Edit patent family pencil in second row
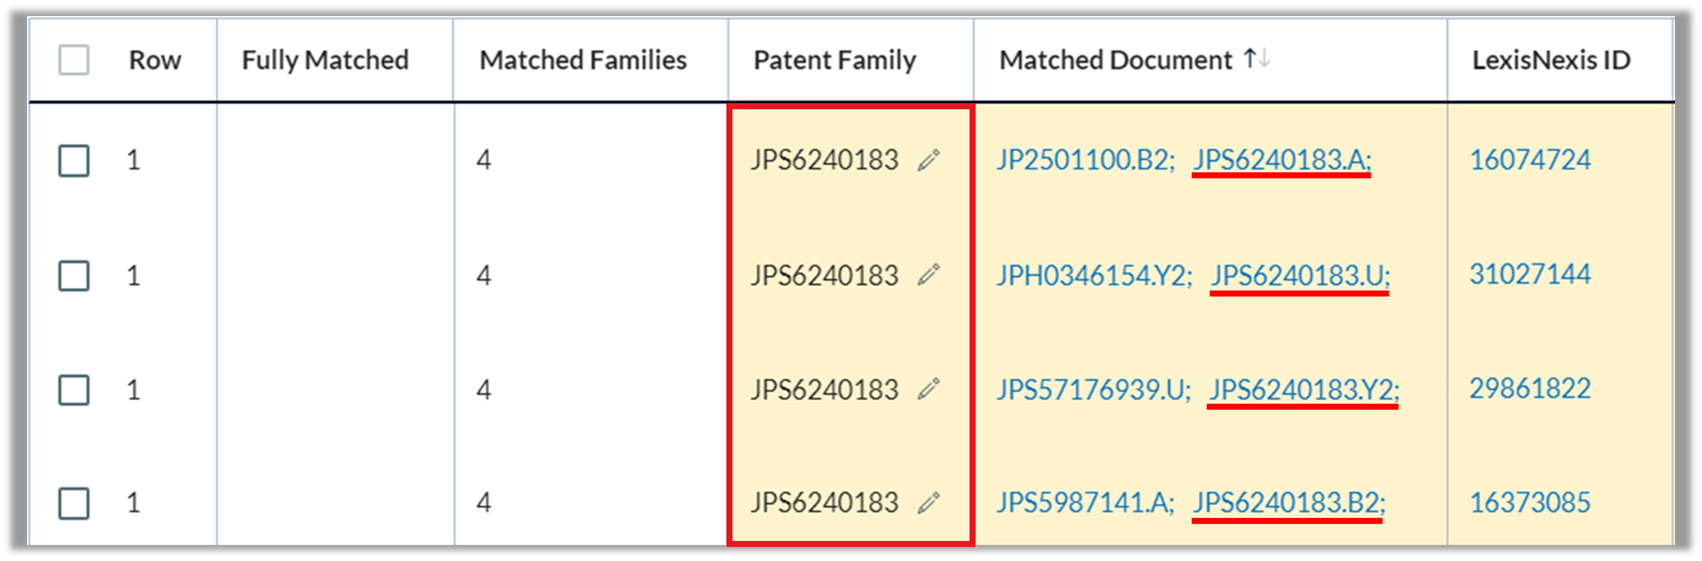1702x561 pixels. coord(929,275)
